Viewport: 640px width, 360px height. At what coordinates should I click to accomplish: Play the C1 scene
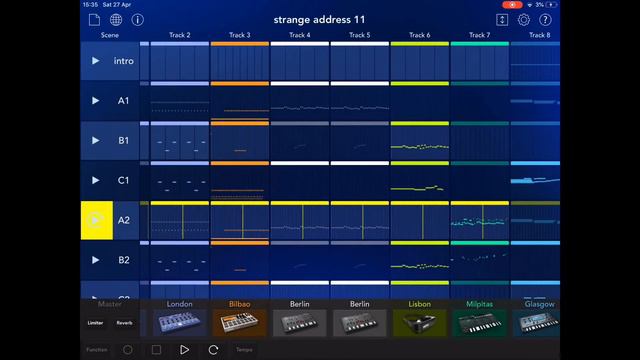coord(96,180)
